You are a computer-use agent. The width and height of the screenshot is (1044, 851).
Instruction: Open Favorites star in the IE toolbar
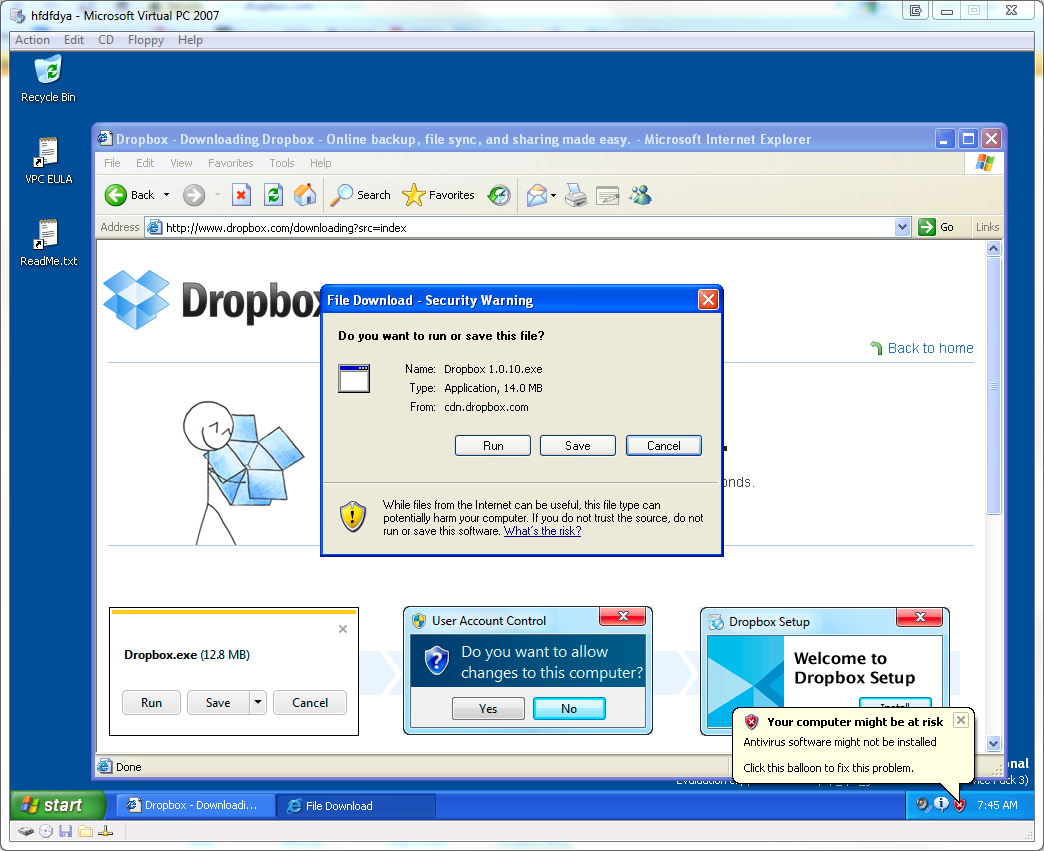[x=438, y=195]
